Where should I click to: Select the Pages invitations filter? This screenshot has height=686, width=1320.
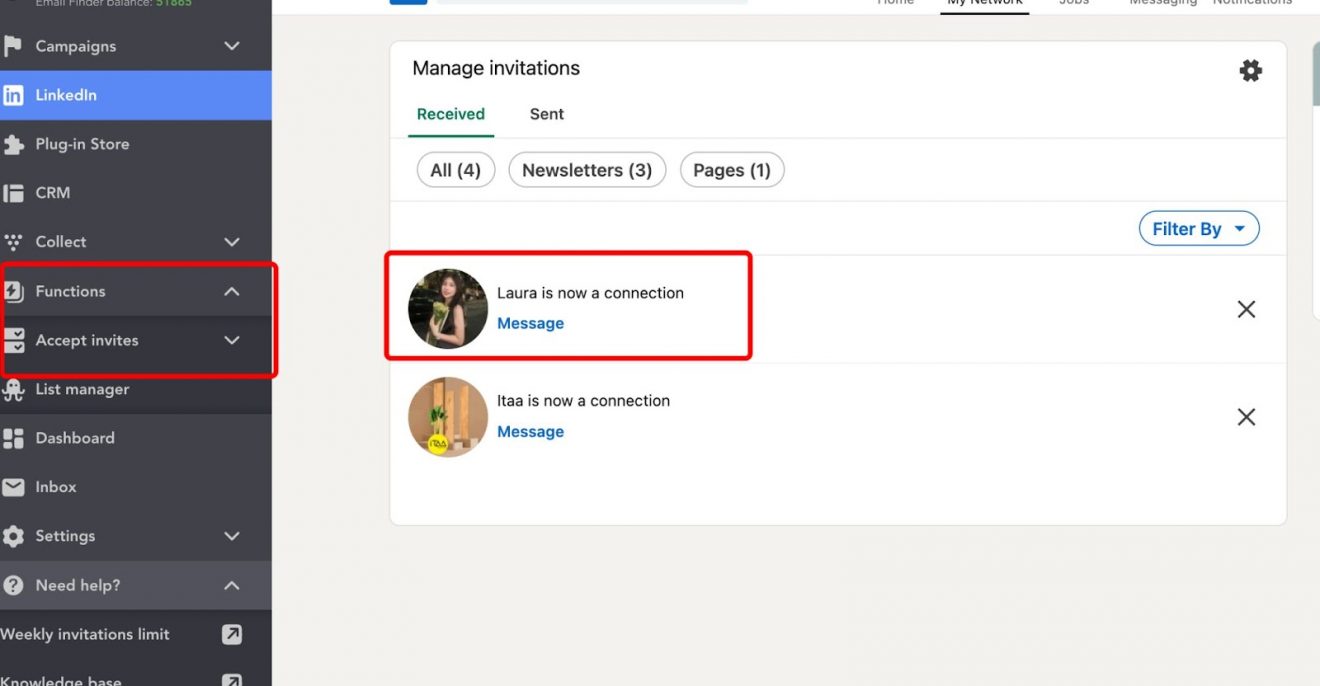732,170
